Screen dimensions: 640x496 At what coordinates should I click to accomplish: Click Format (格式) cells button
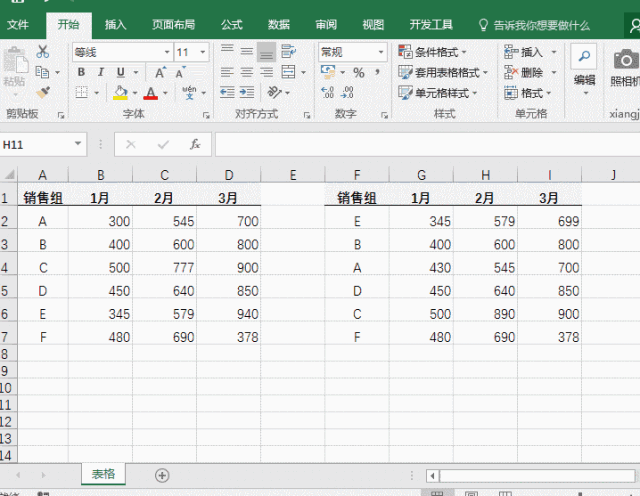[x=527, y=93]
